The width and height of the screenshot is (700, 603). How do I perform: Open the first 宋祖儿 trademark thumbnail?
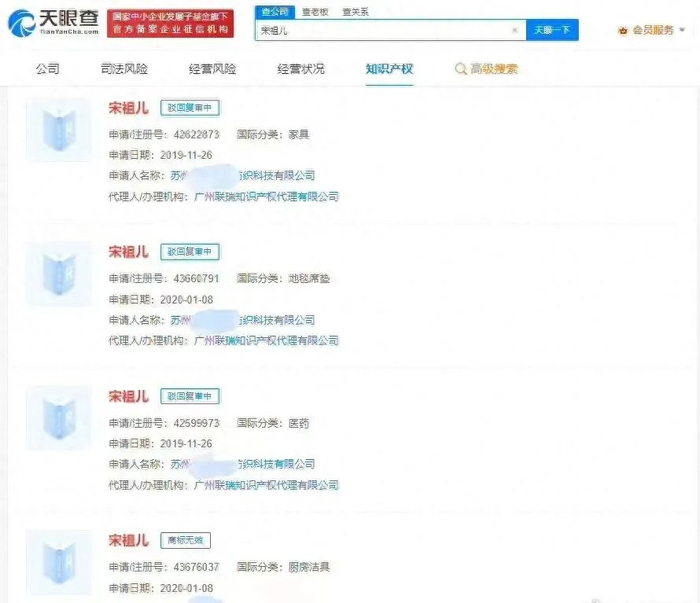coord(59,130)
